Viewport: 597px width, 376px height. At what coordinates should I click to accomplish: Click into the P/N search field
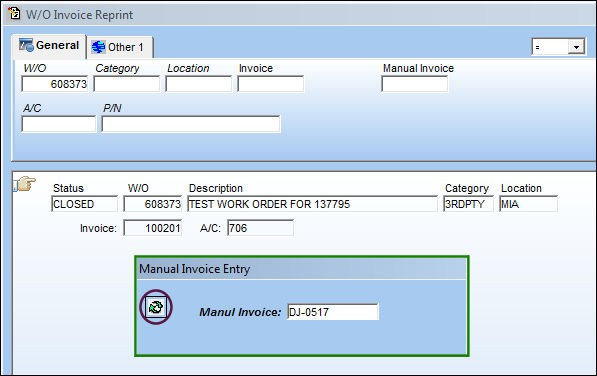(191, 124)
